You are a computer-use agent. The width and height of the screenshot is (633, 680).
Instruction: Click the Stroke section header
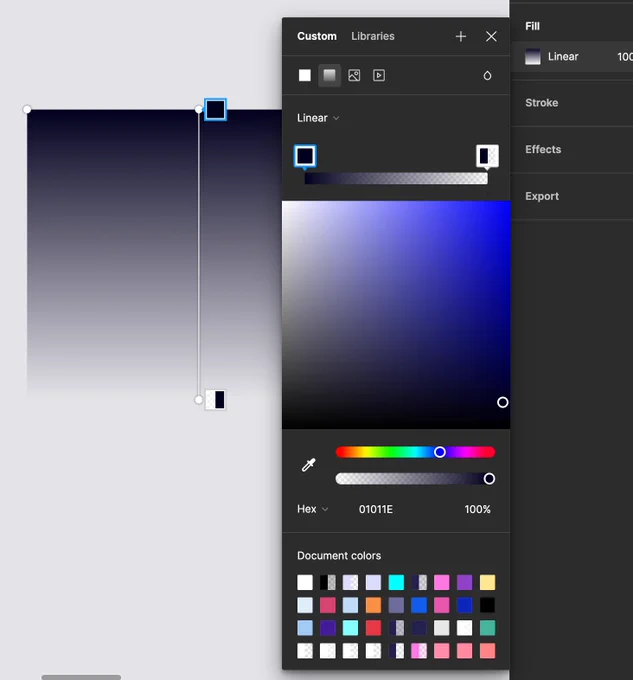click(542, 103)
